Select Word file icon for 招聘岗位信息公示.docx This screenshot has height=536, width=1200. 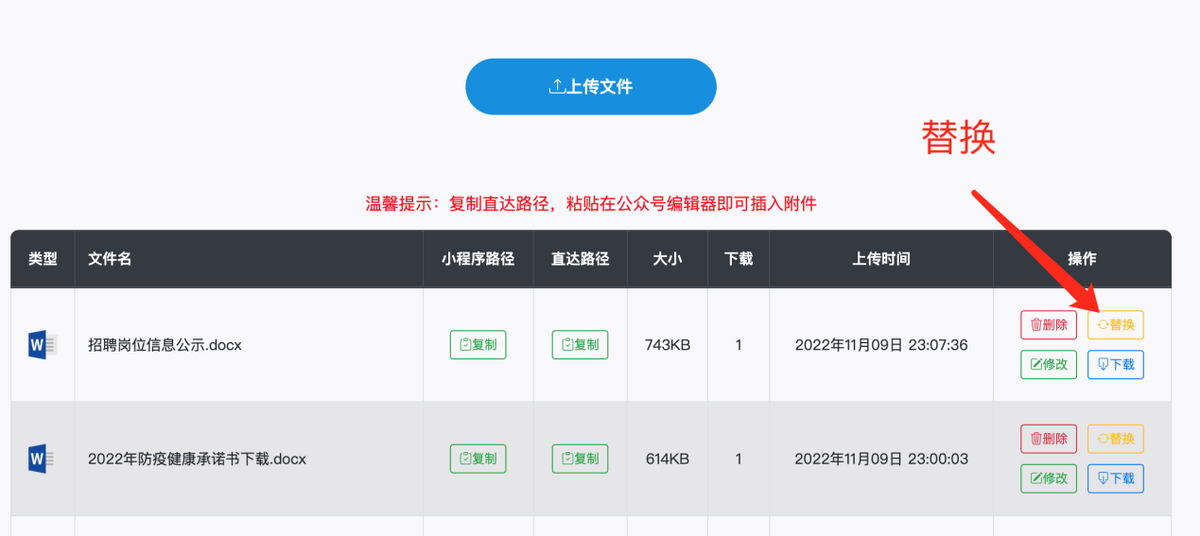point(42,345)
